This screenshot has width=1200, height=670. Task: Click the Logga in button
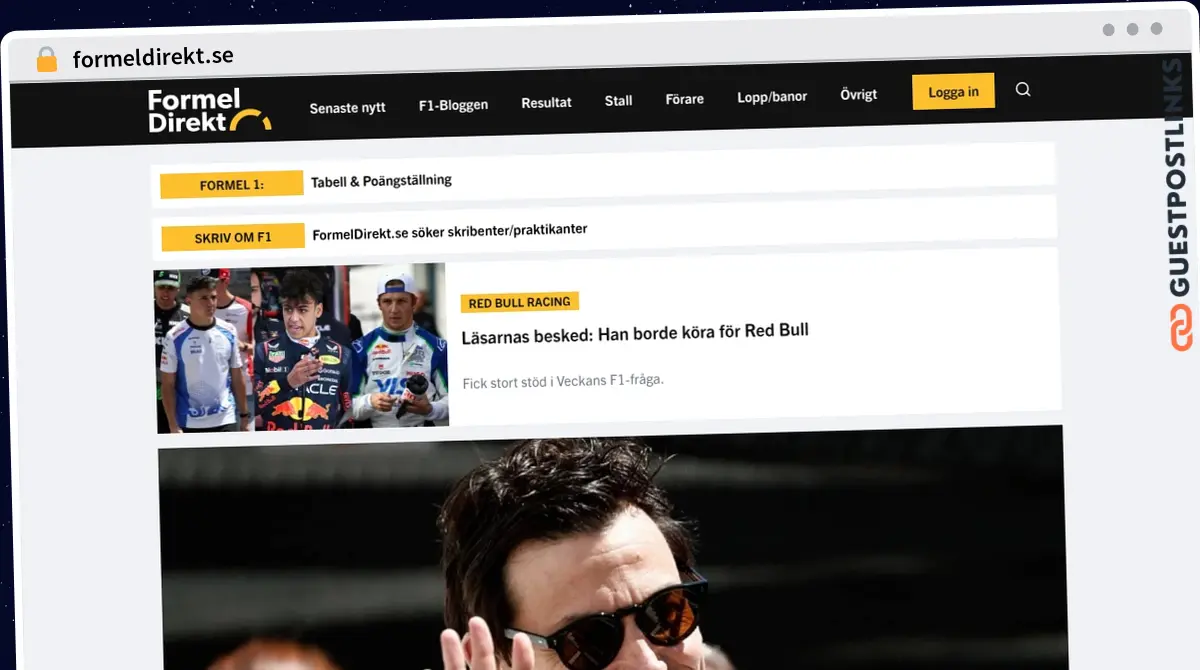pyautogui.click(x=953, y=92)
